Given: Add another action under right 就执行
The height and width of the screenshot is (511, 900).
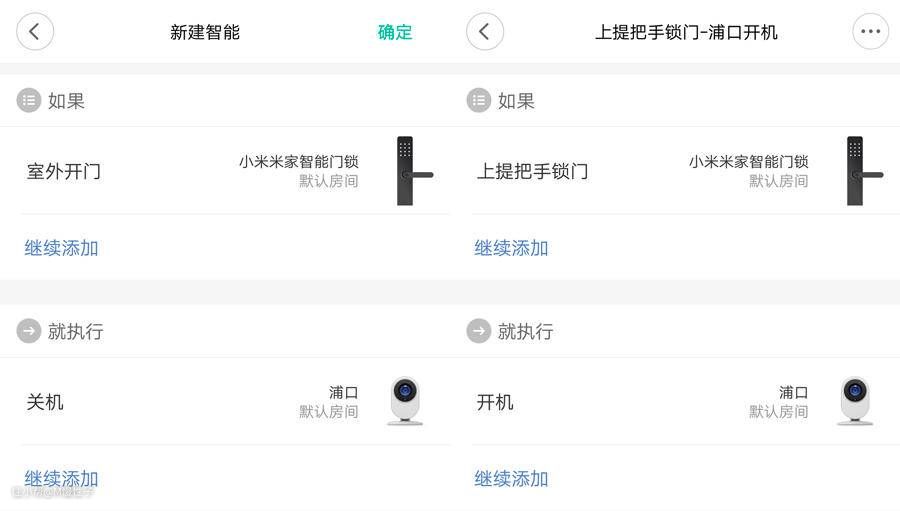Looking at the screenshot, I should (511, 478).
